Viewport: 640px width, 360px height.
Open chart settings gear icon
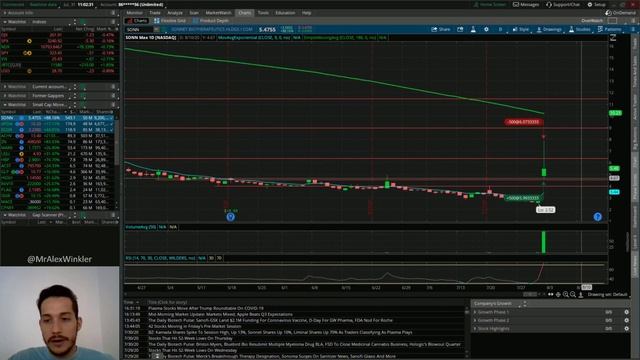tap(486, 29)
